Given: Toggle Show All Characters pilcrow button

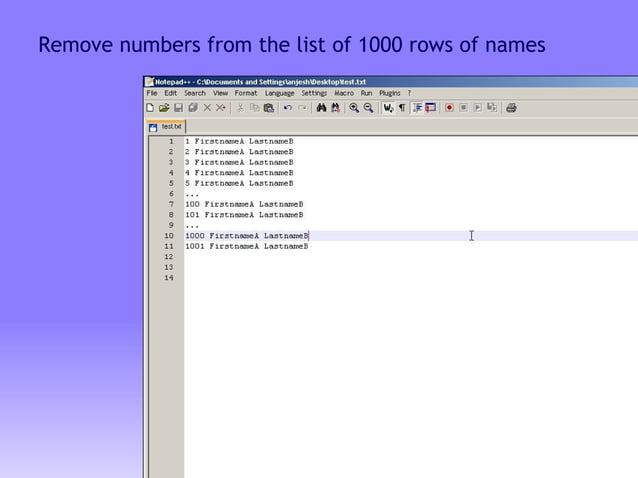Looking at the screenshot, I should tap(402, 107).
